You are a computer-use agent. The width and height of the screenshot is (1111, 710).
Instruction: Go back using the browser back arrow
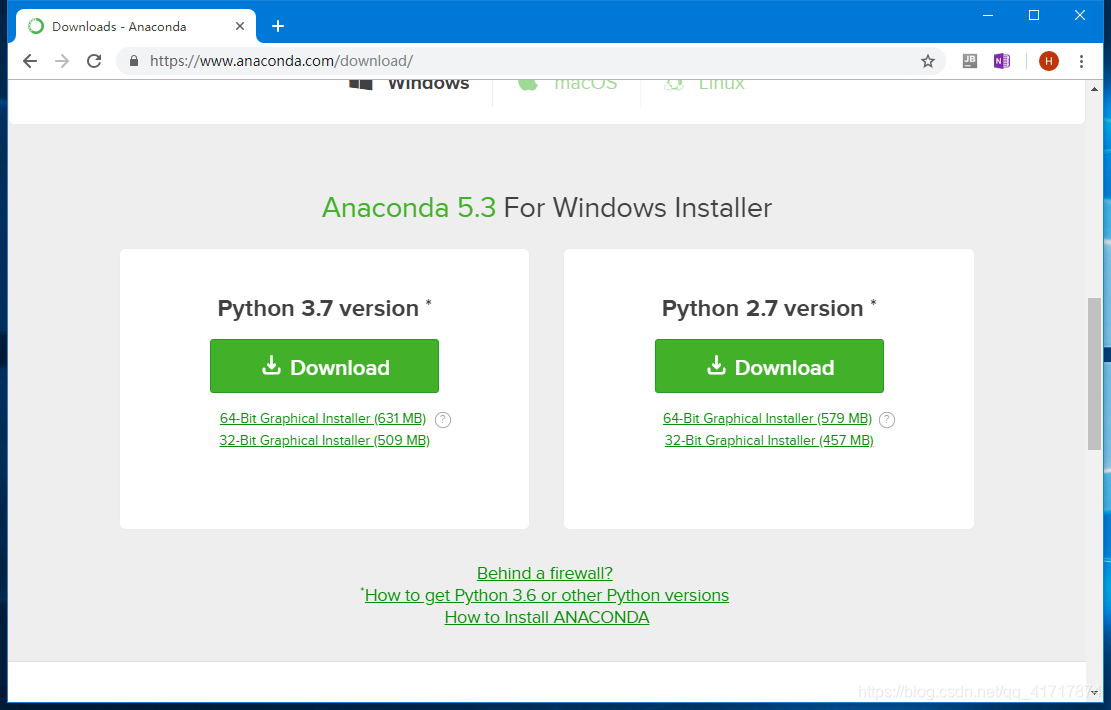tap(30, 61)
